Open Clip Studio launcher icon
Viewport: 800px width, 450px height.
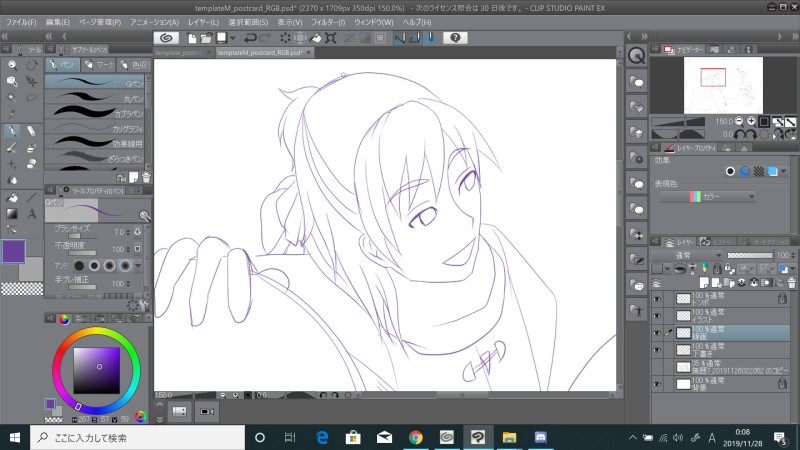(x=166, y=38)
